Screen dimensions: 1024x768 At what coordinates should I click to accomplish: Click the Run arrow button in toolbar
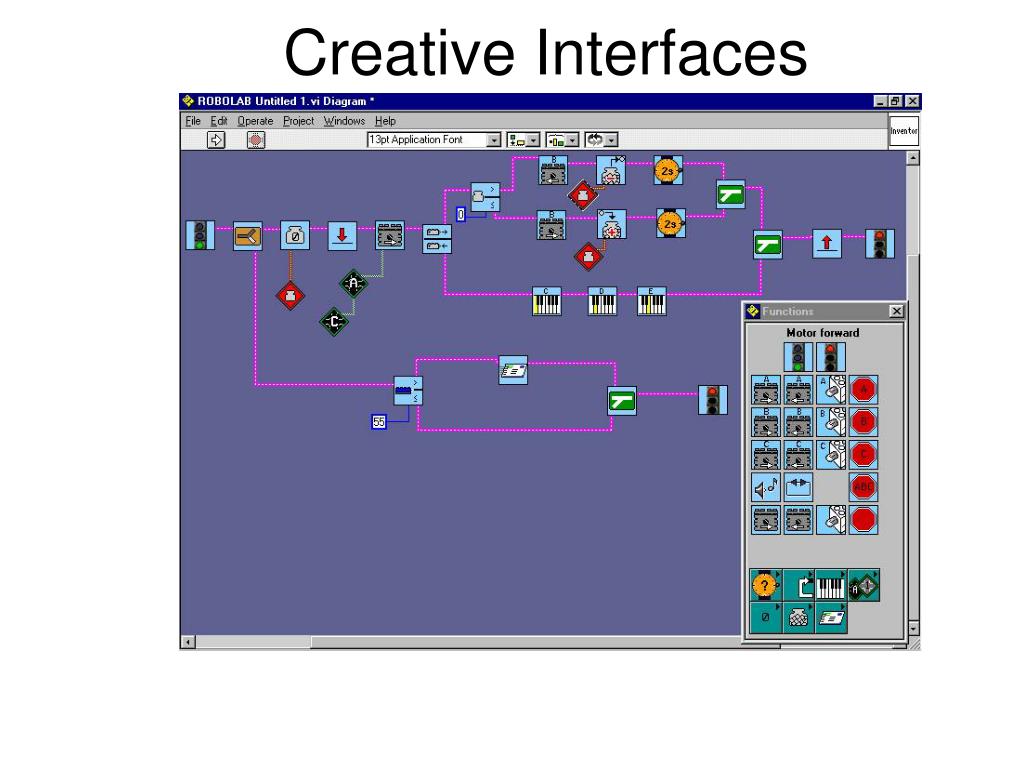[216, 140]
